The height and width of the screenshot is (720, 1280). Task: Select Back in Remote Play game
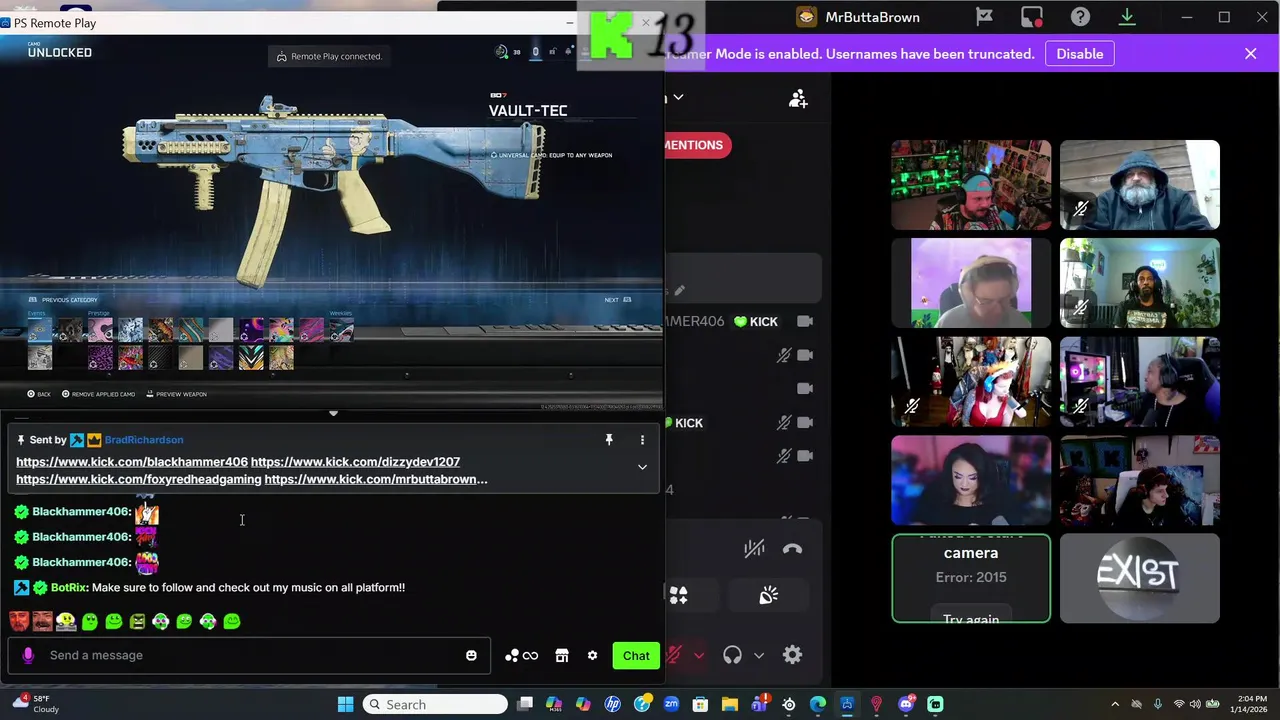click(x=39, y=394)
